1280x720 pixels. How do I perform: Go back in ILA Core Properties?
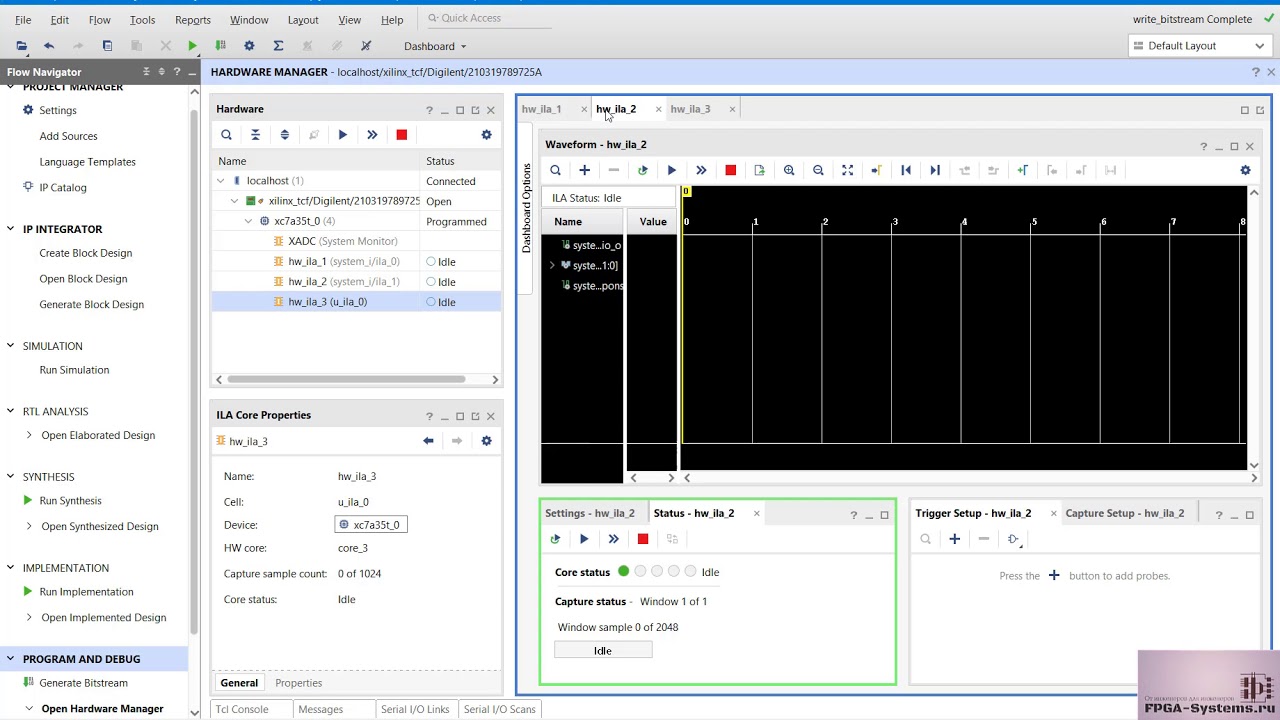tap(428, 441)
